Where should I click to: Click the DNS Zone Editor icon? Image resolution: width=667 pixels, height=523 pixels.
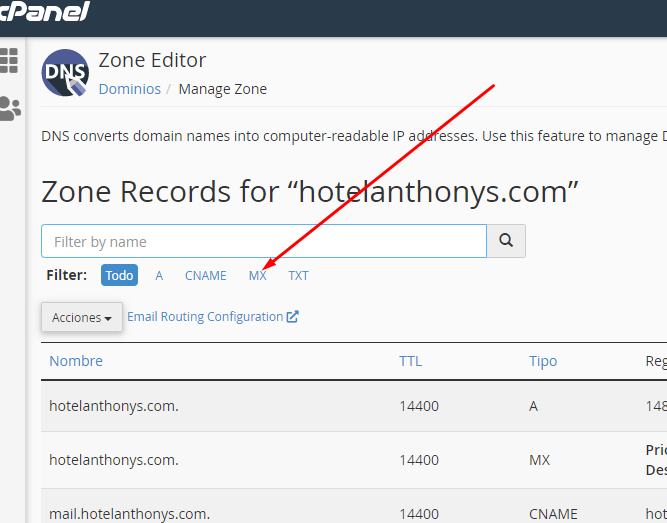(x=65, y=73)
